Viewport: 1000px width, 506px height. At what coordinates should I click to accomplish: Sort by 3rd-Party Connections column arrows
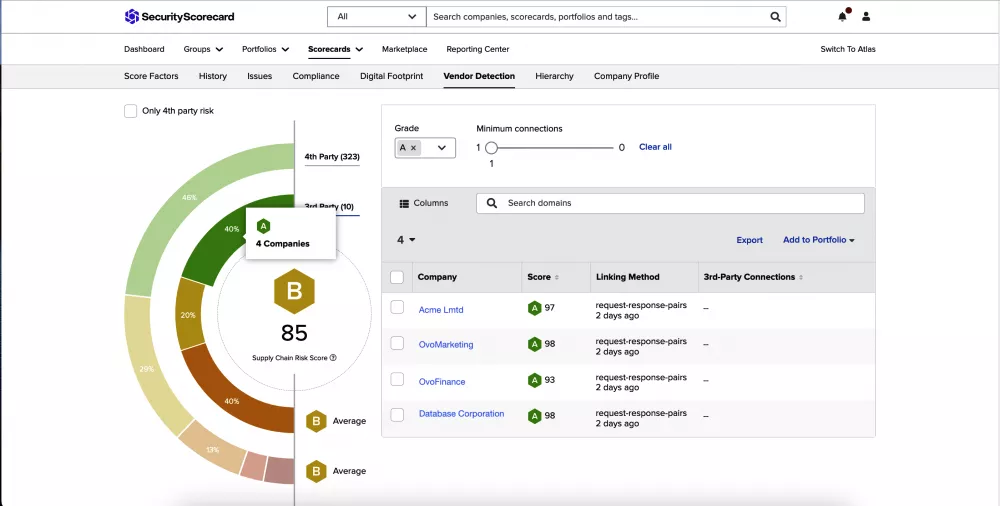(x=801, y=278)
